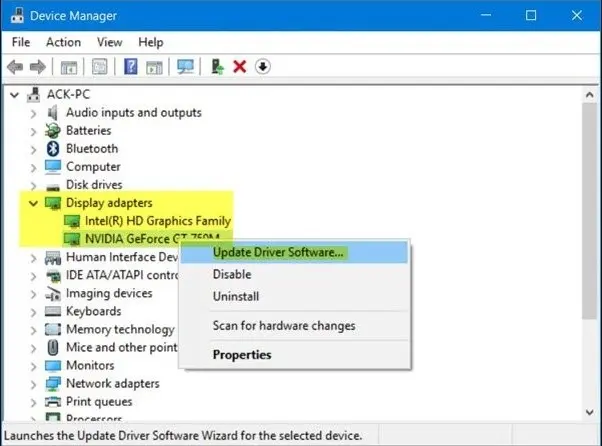Minimize the Device Manager window
The width and height of the screenshot is (602, 446).
(486, 15)
